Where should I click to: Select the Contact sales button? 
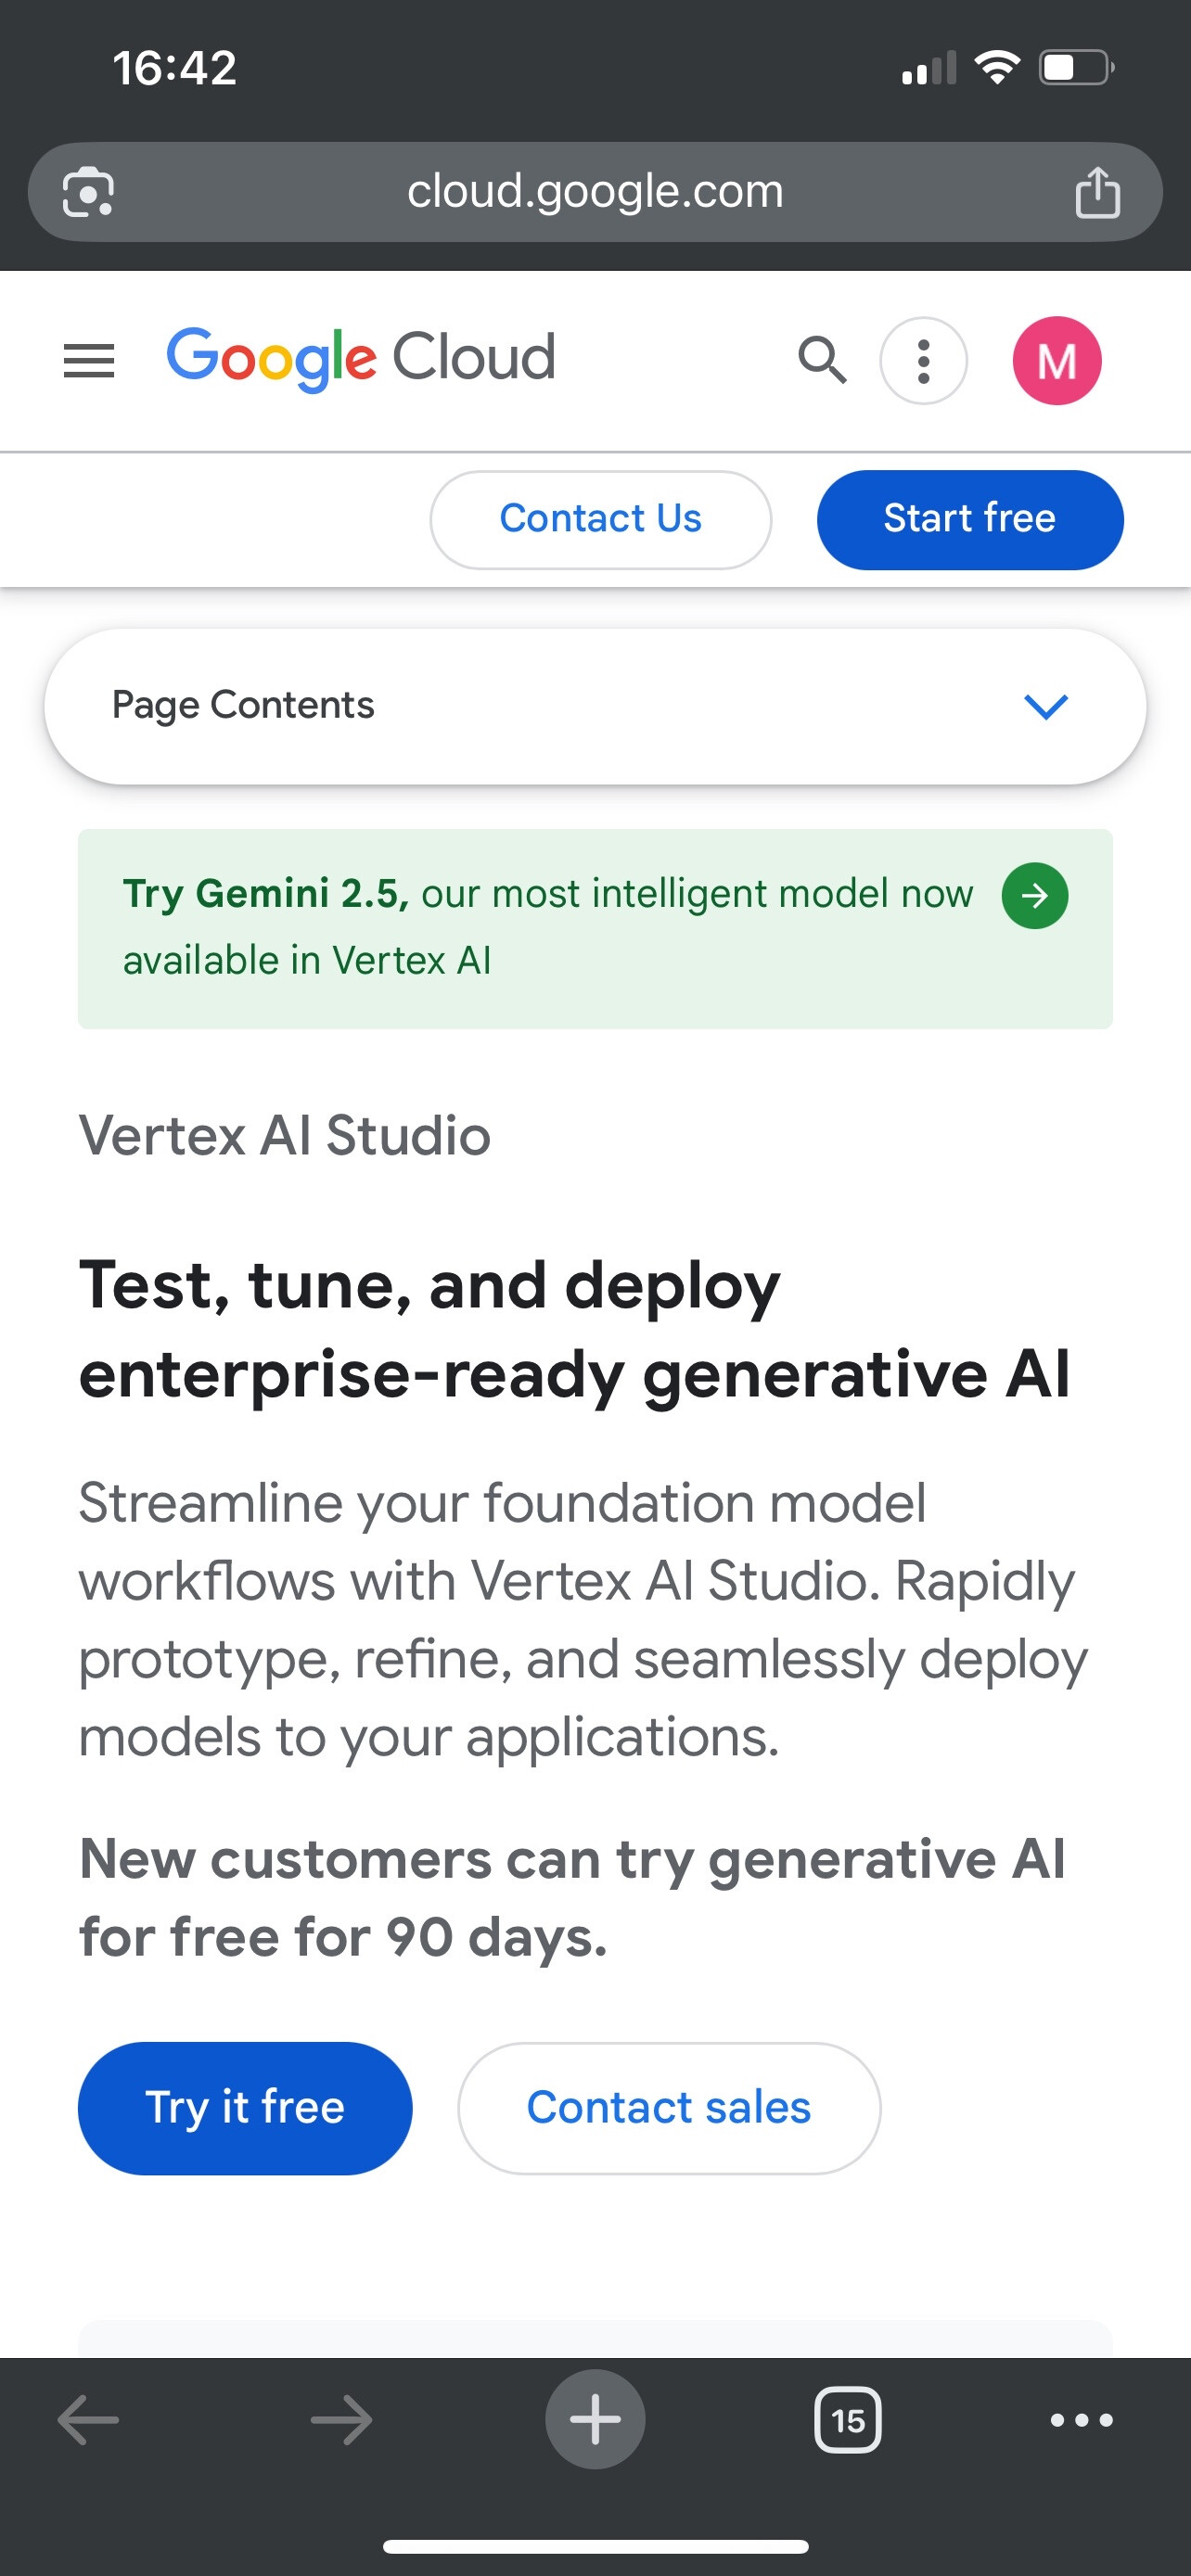pos(669,2108)
